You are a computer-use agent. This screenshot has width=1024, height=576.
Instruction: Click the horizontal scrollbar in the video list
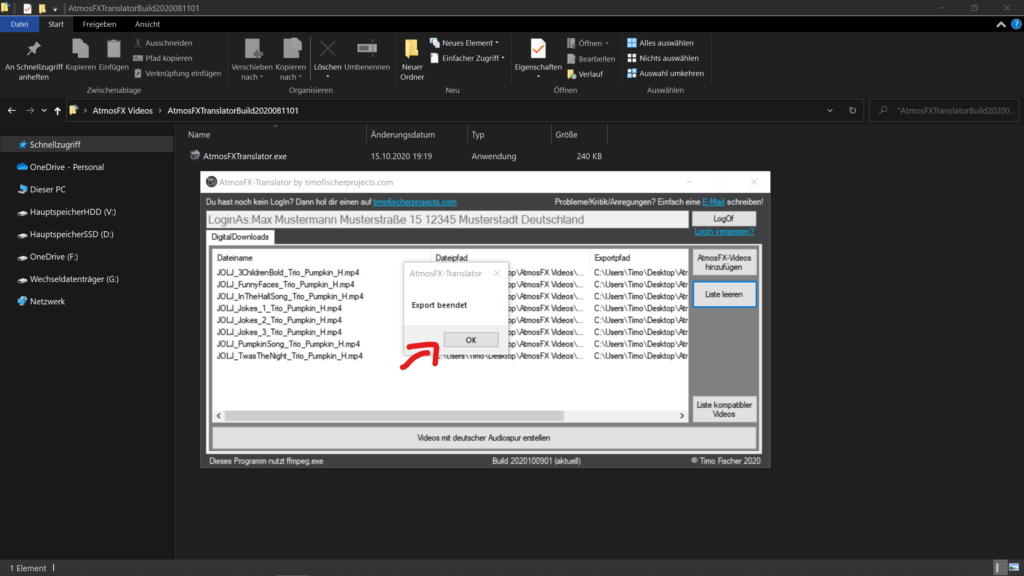point(394,416)
